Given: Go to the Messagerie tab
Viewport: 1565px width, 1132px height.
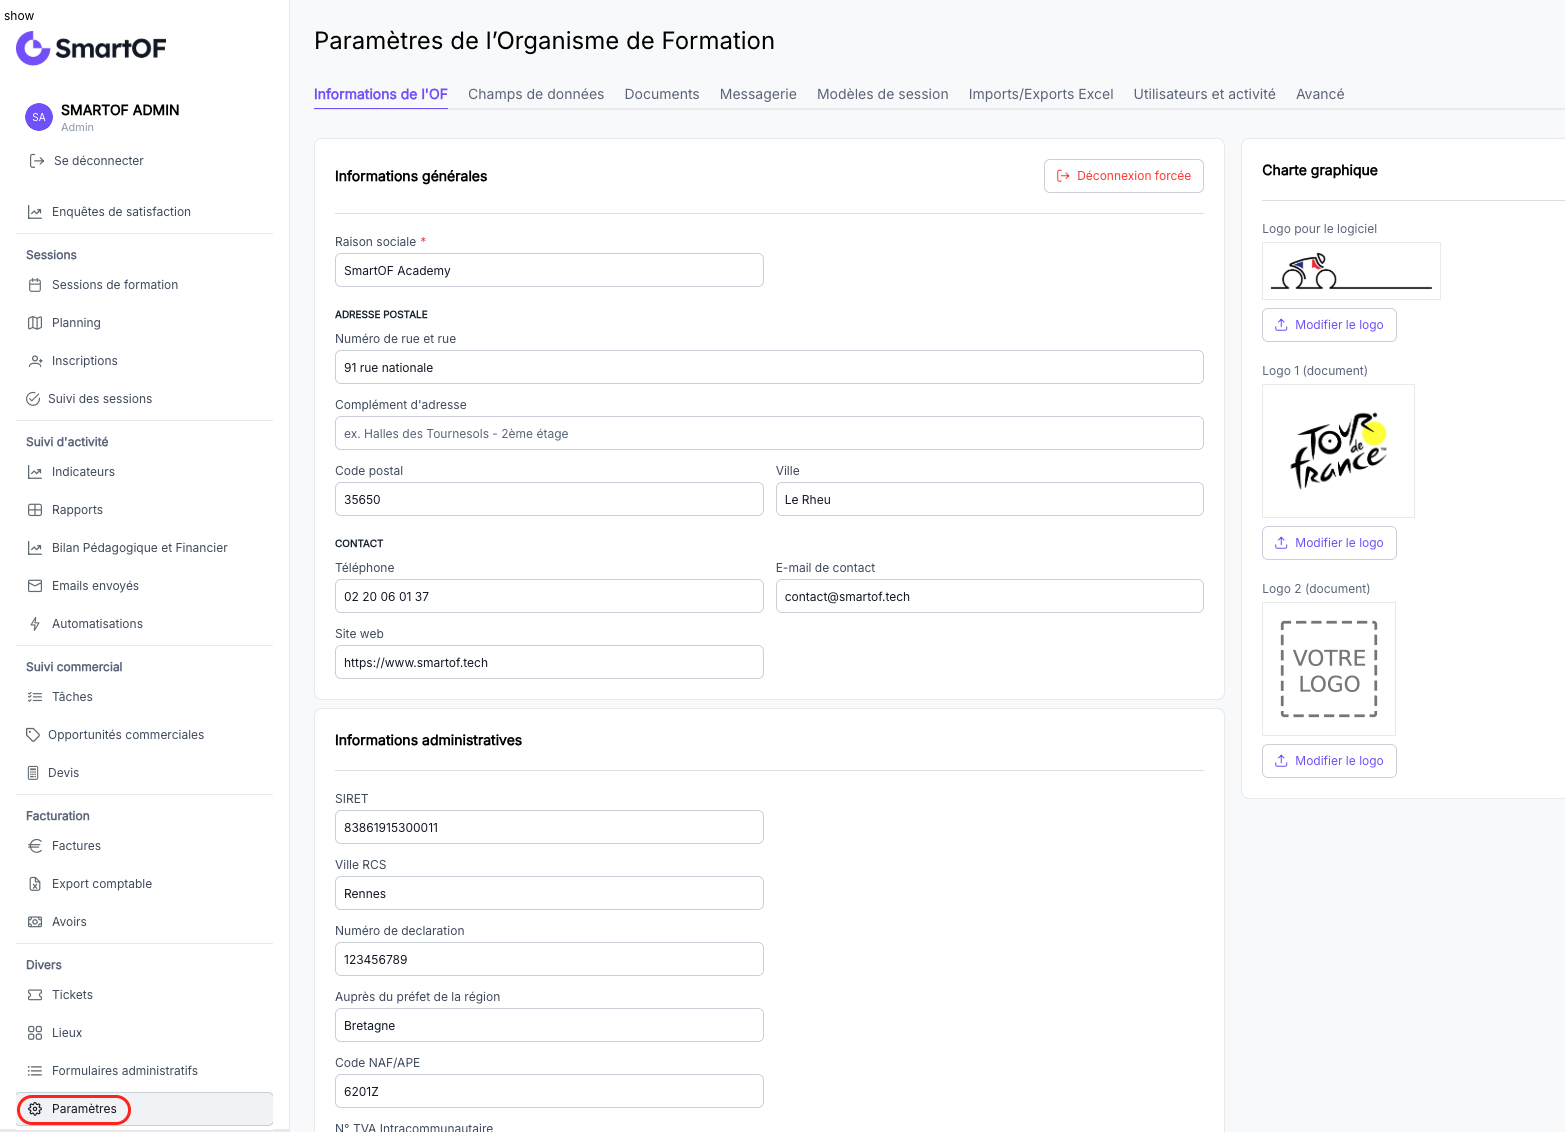Looking at the screenshot, I should (x=758, y=94).
